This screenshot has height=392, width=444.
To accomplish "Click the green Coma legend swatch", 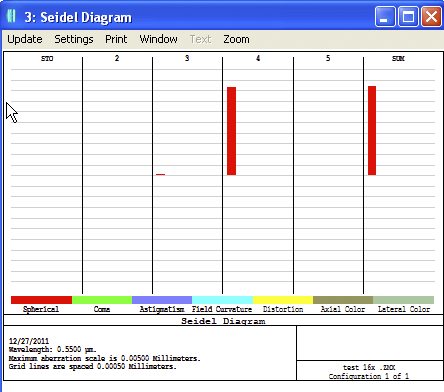I will [102, 300].
